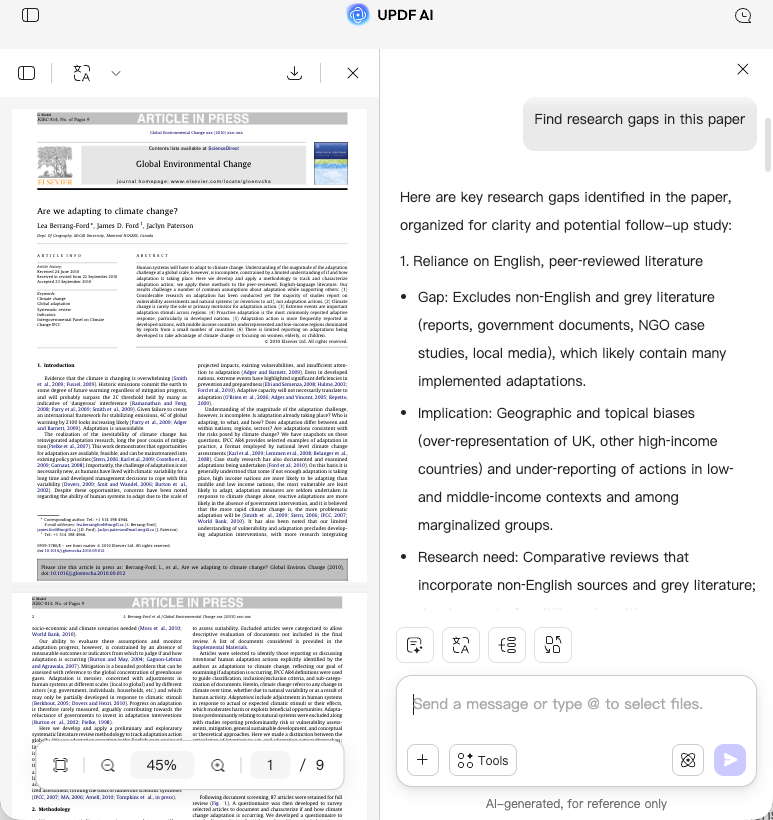Toggle the main sidebar icon in title bar
This screenshot has width=773, height=820.
[x=30, y=15]
